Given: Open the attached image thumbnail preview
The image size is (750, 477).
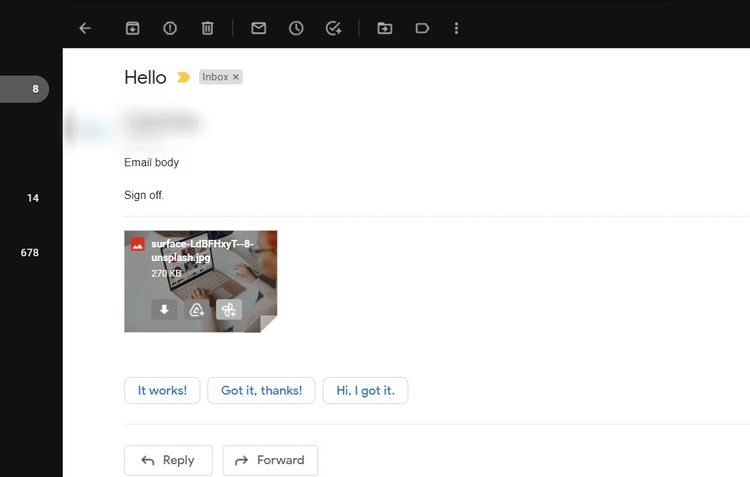Looking at the screenshot, I should 200,281.
